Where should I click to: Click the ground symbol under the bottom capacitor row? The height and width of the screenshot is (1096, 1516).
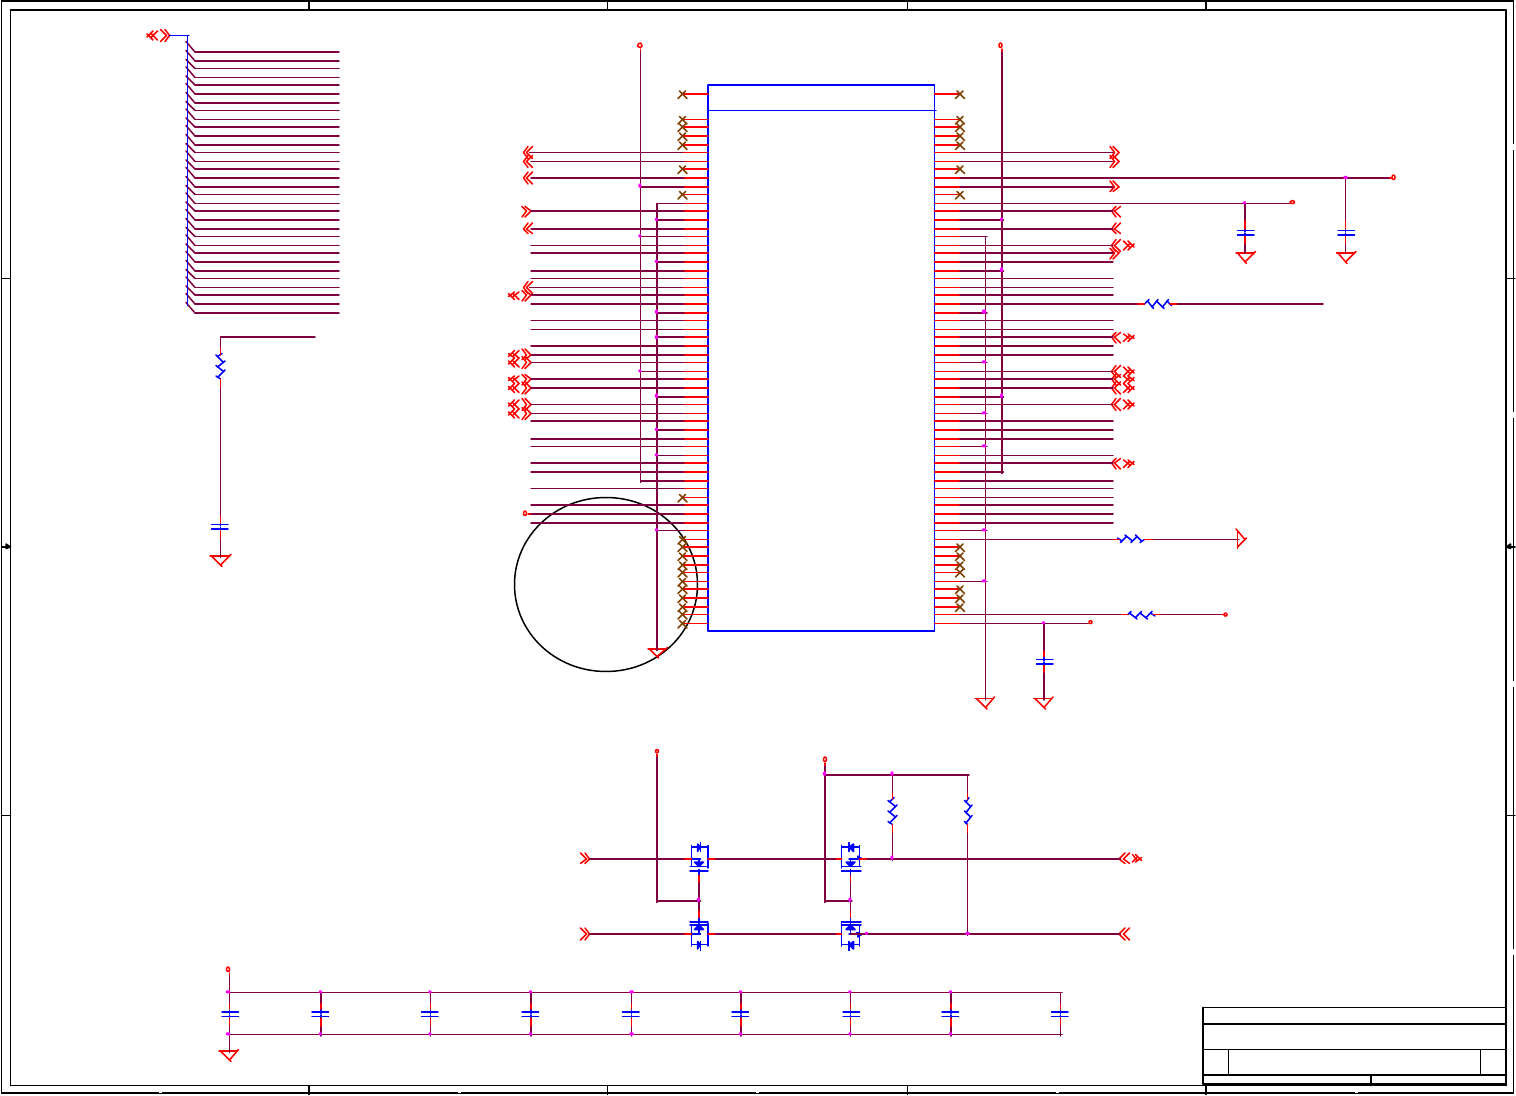(229, 1055)
